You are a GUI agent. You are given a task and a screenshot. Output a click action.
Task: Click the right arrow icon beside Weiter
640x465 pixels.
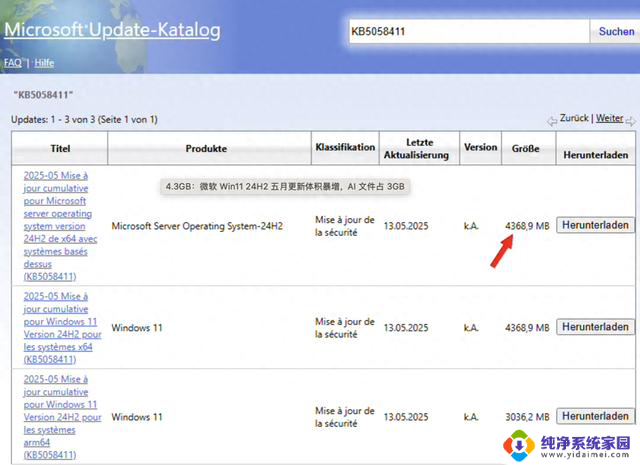tap(630, 121)
